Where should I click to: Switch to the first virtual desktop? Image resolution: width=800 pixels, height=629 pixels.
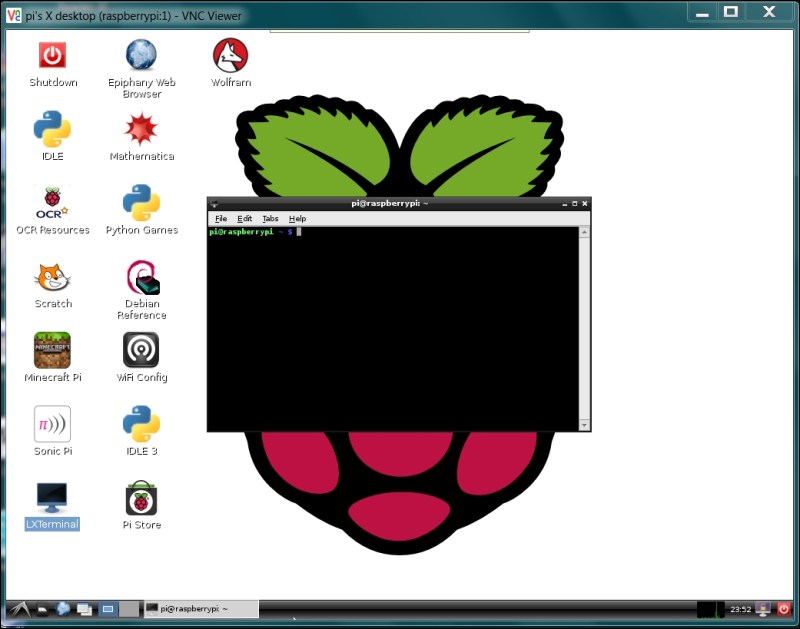108,609
